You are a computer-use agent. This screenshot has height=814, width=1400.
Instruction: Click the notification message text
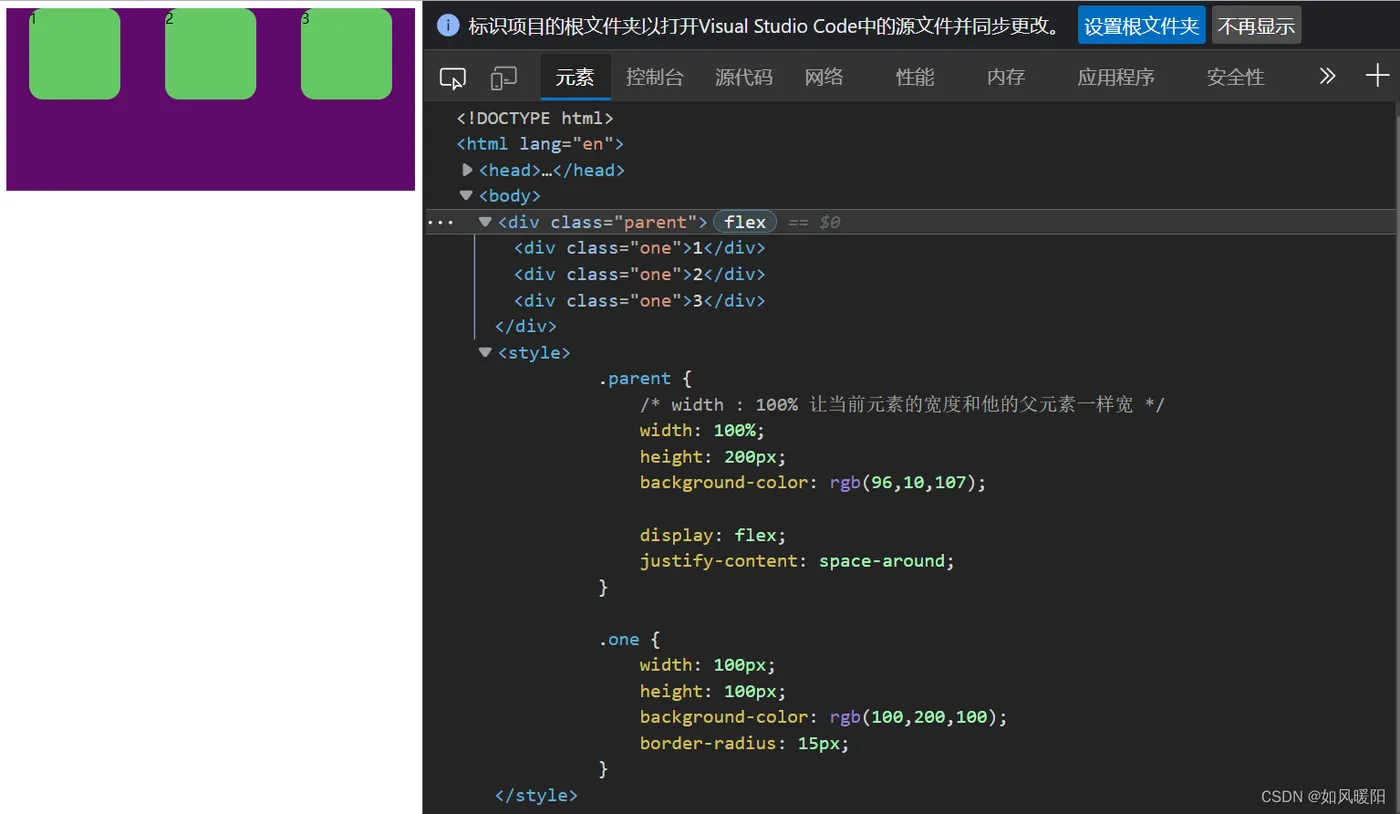pos(765,26)
